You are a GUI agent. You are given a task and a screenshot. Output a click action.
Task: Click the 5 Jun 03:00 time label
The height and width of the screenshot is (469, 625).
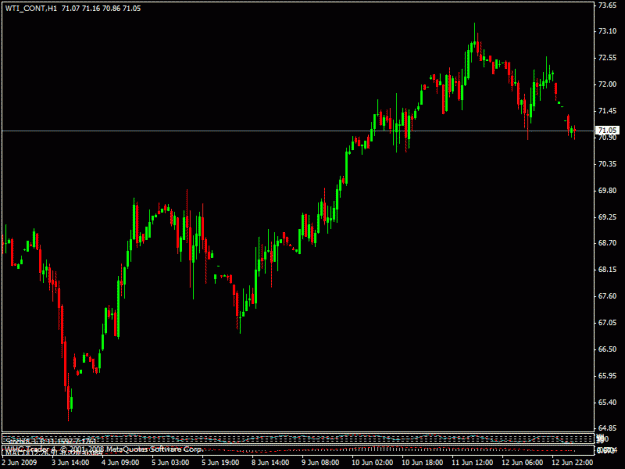coord(170,463)
